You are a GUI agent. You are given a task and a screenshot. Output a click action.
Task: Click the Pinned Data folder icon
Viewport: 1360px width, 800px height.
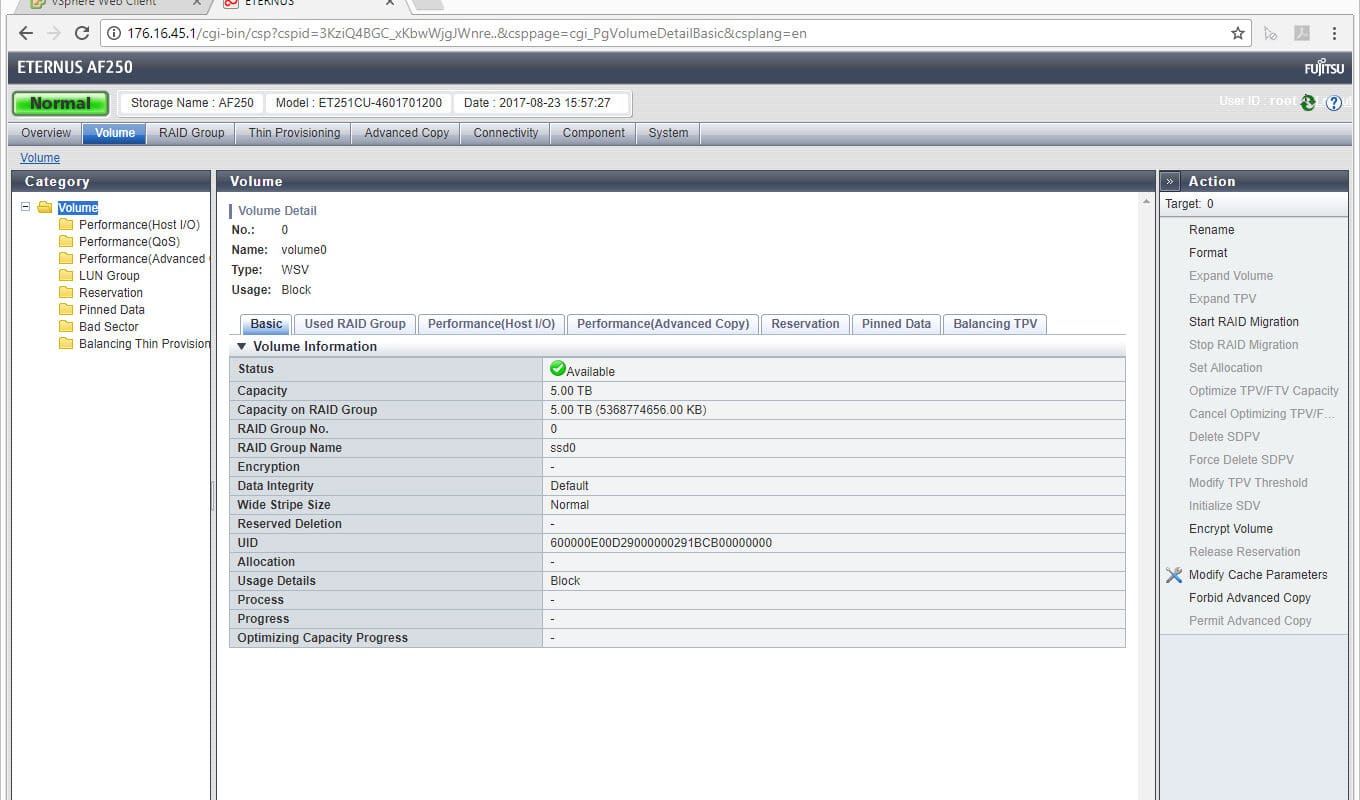(x=66, y=310)
